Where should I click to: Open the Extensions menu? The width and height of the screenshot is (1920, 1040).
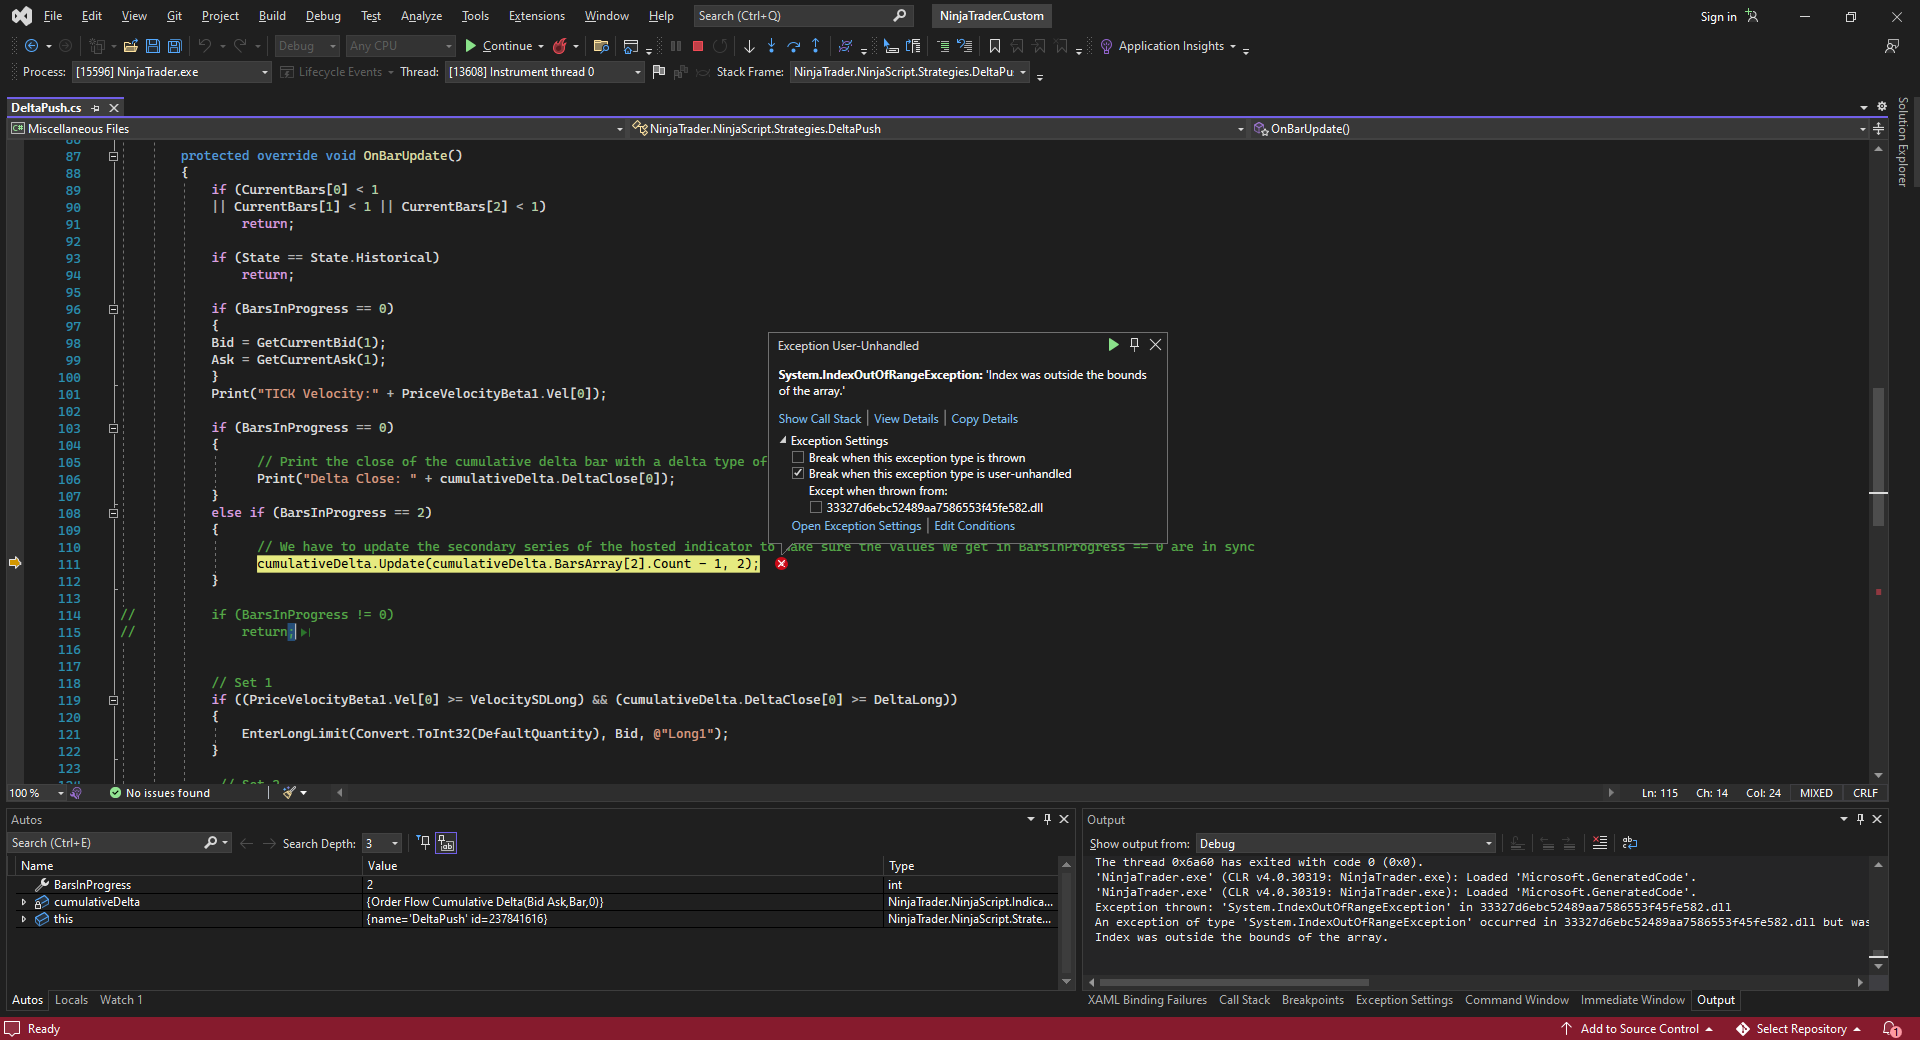[537, 16]
